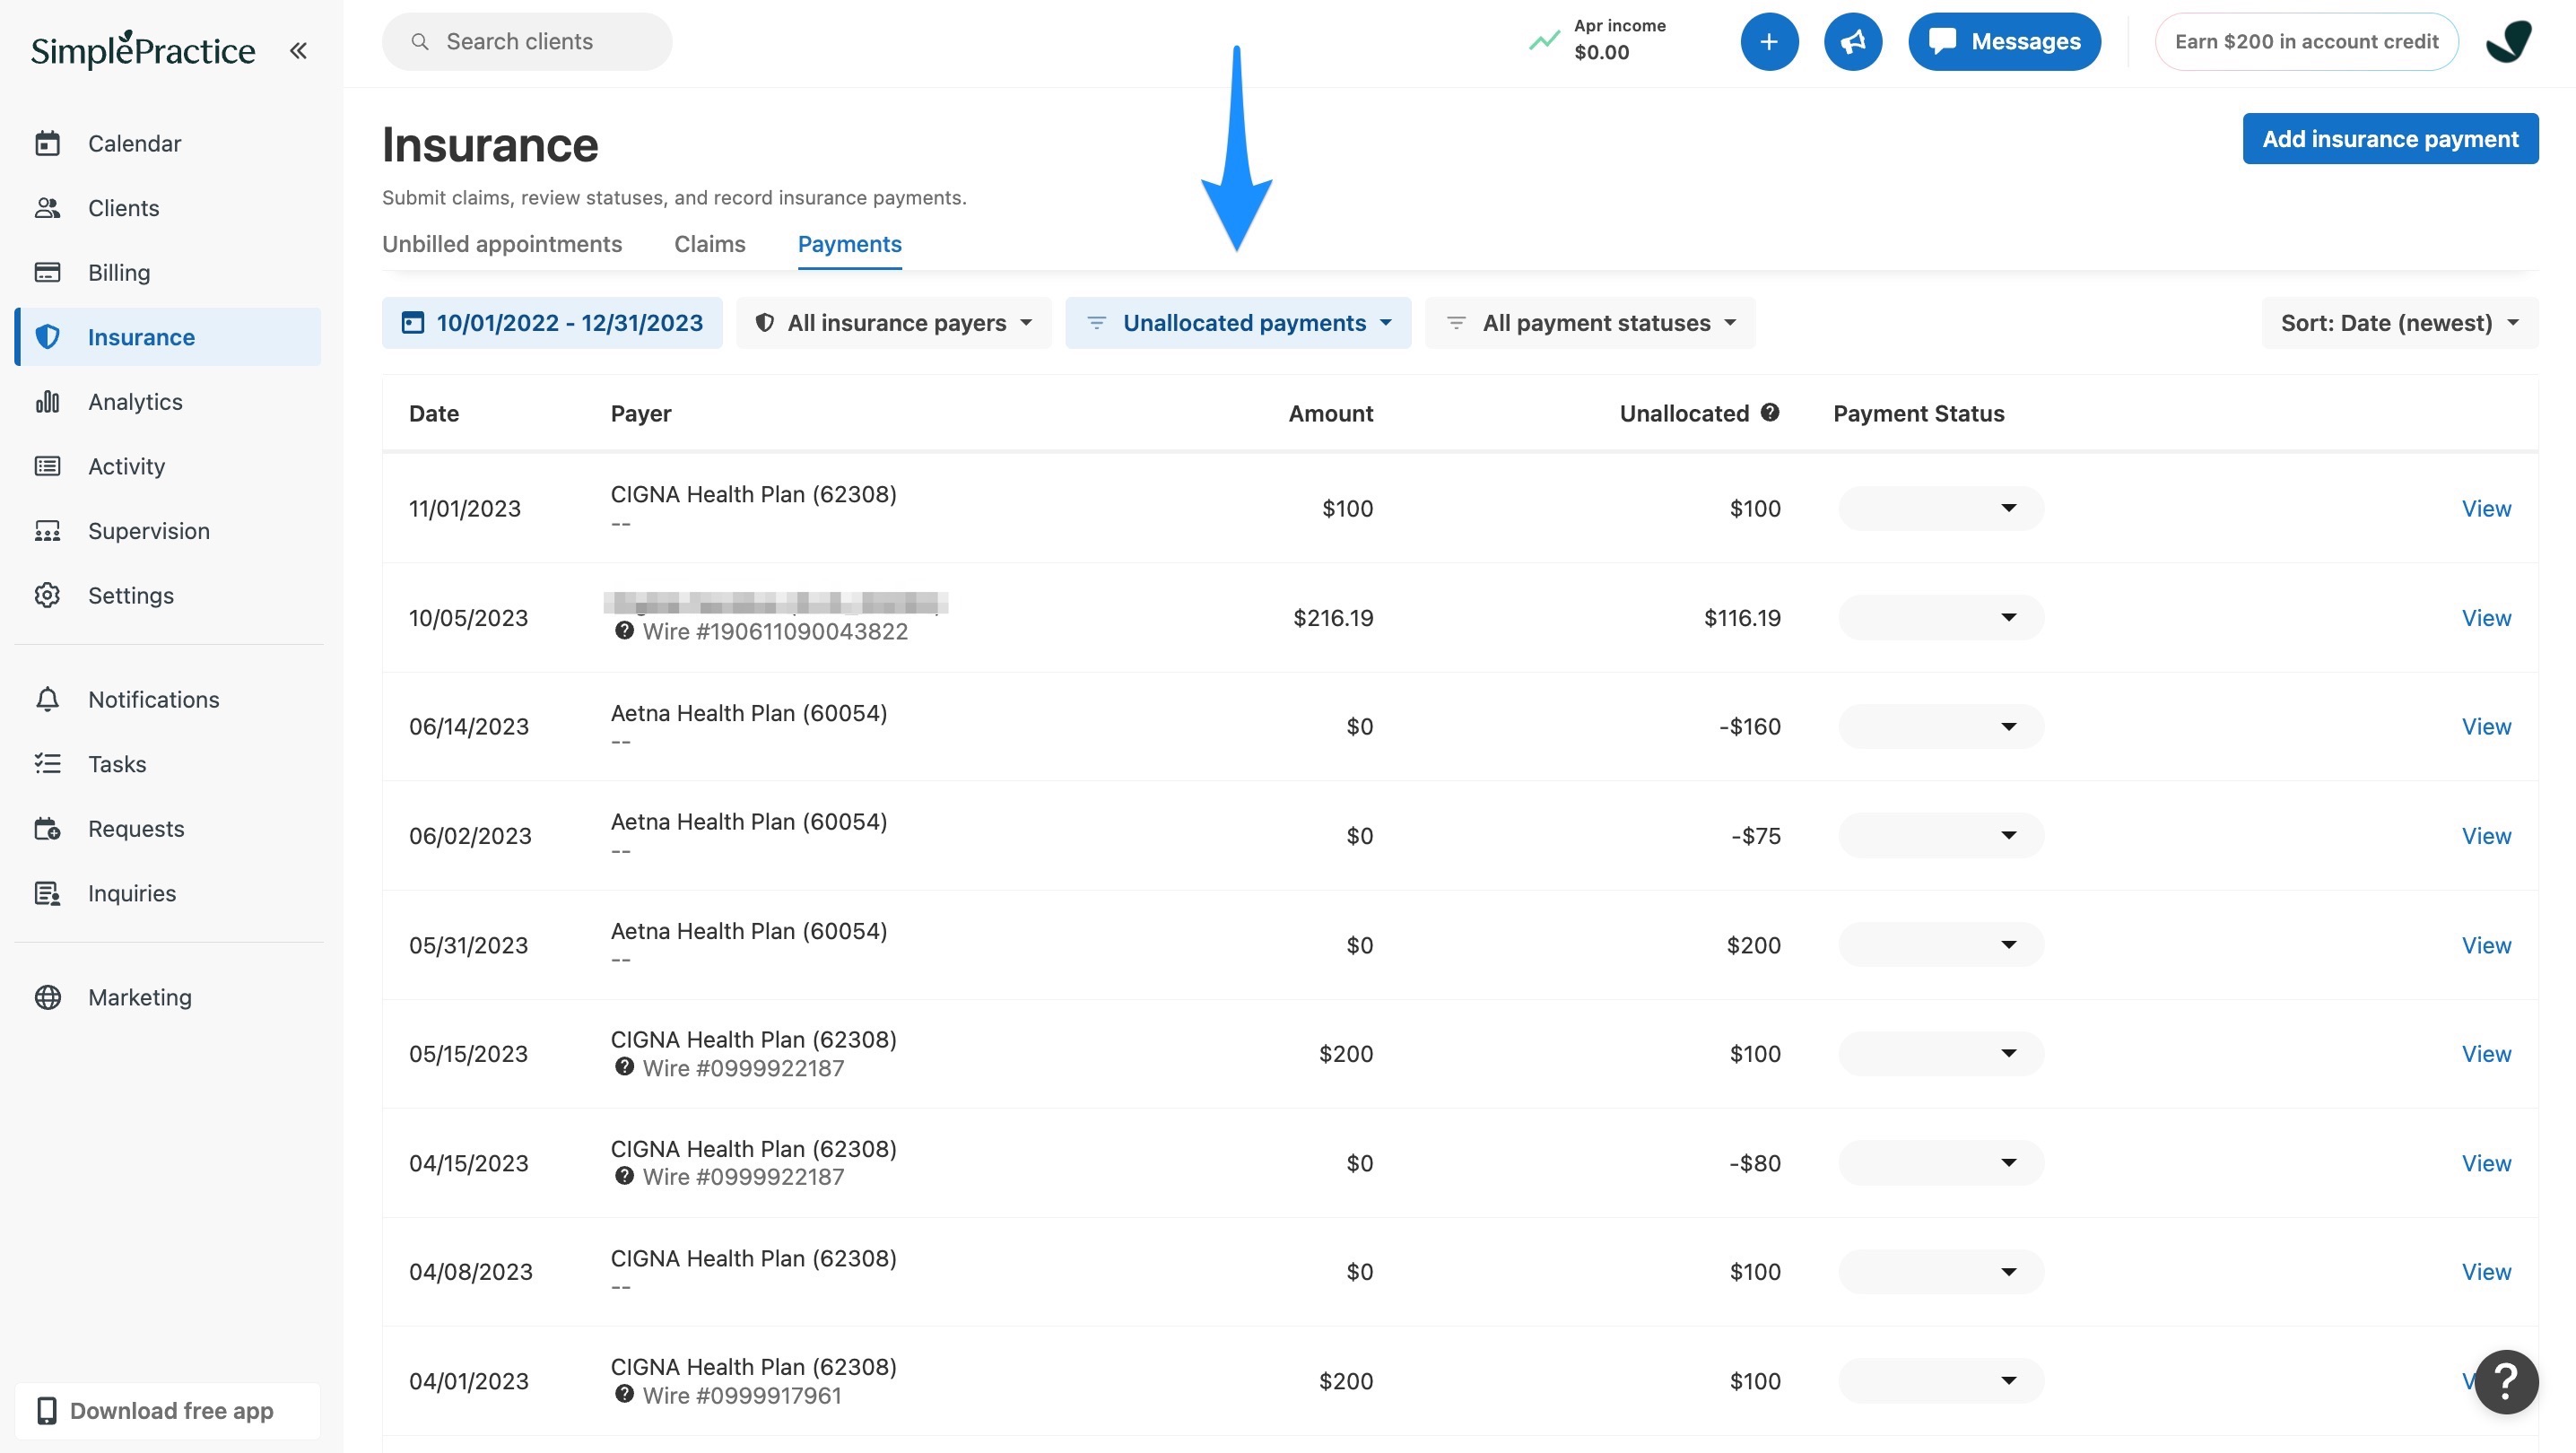
Task: Click the blue plus create button
Action: tap(1769, 42)
